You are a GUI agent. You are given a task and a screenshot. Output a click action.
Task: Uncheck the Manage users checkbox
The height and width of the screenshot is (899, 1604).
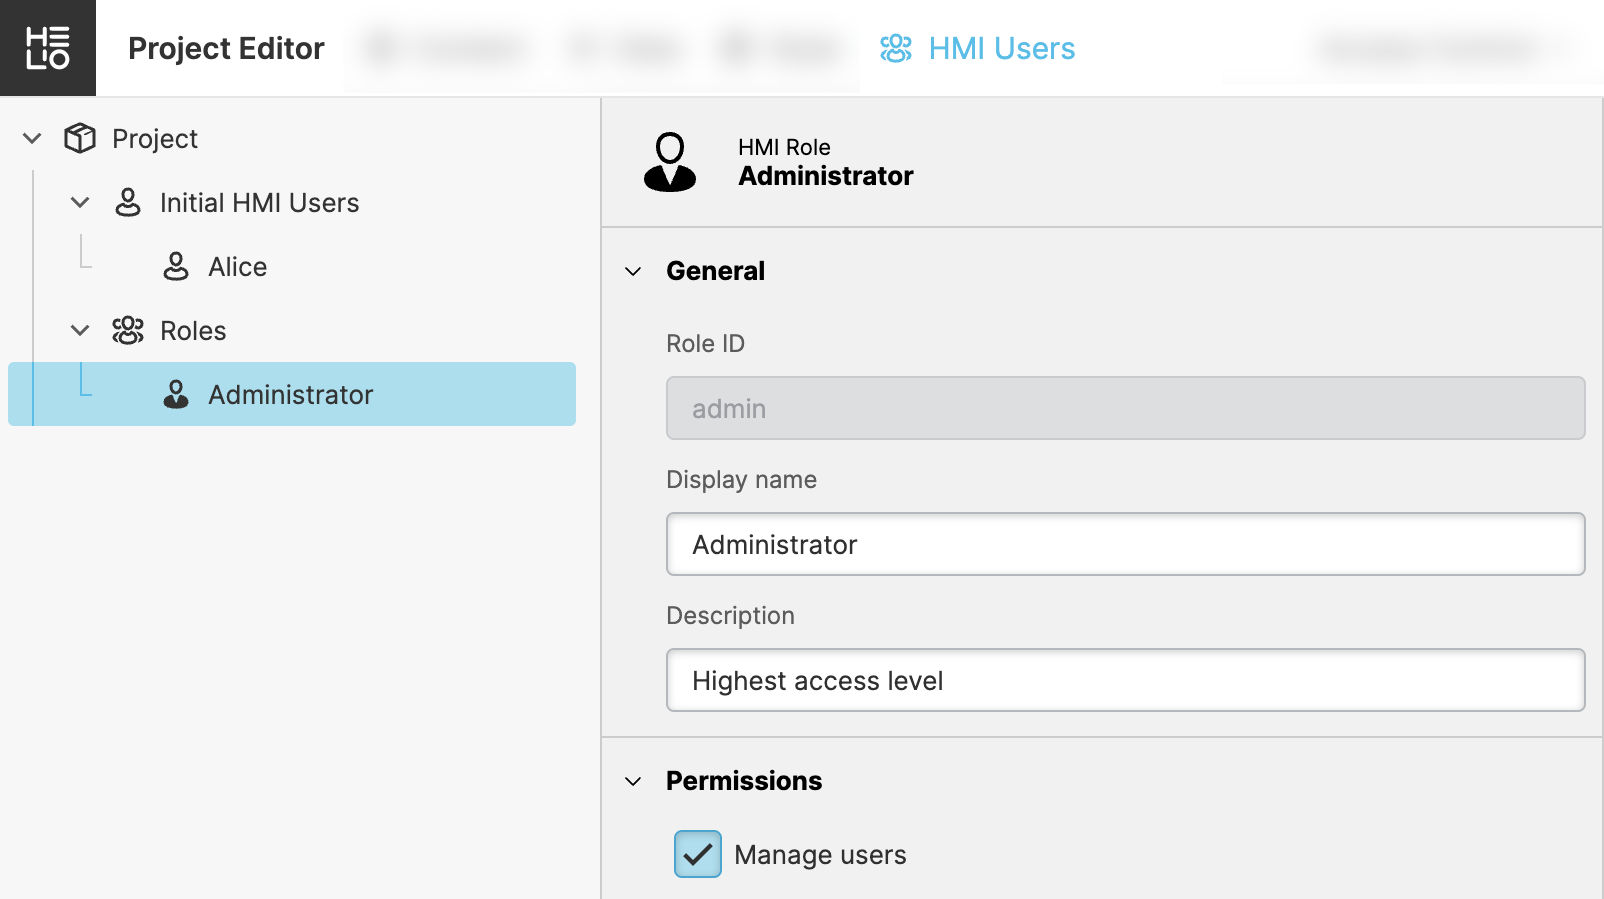tap(698, 854)
